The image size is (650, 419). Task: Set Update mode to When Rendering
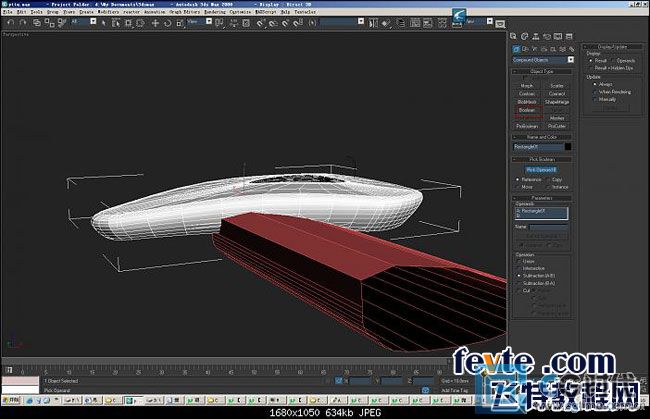(x=596, y=92)
